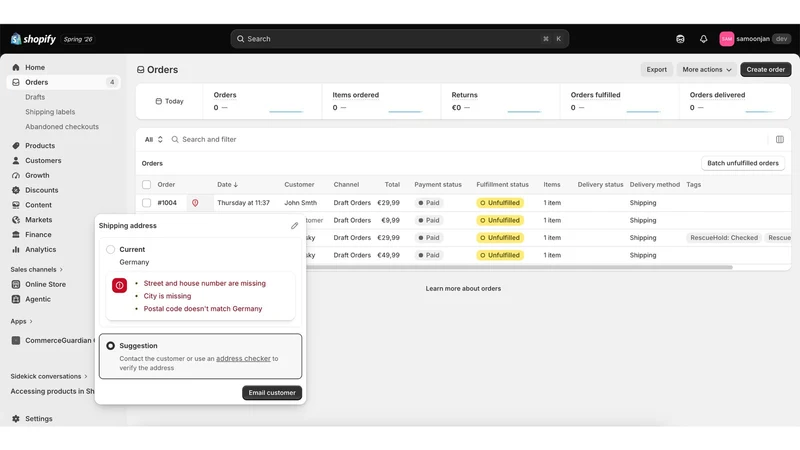Open order #1004
Image resolution: width=800 pixels, height=450 pixels.
(167, 203)
